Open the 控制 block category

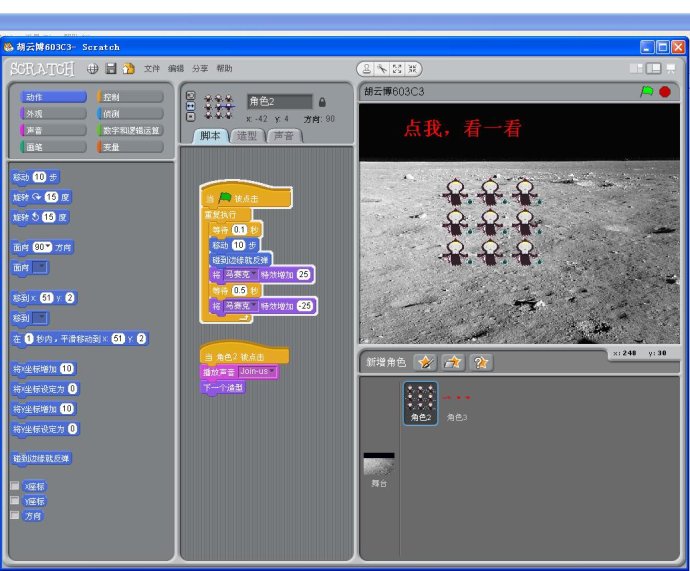click(130, 97)
